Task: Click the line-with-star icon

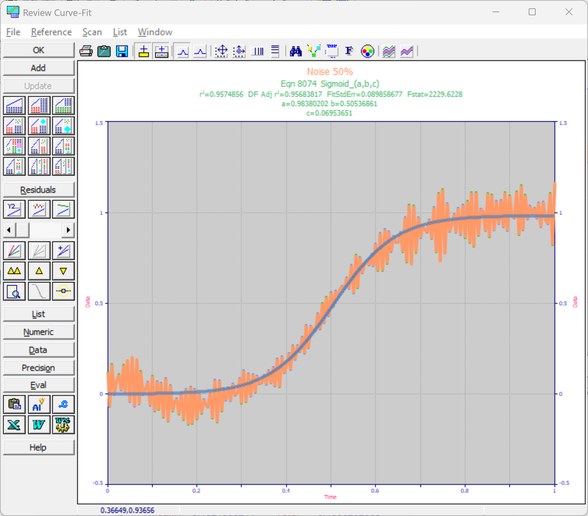Action: click(x=63, y=250)
